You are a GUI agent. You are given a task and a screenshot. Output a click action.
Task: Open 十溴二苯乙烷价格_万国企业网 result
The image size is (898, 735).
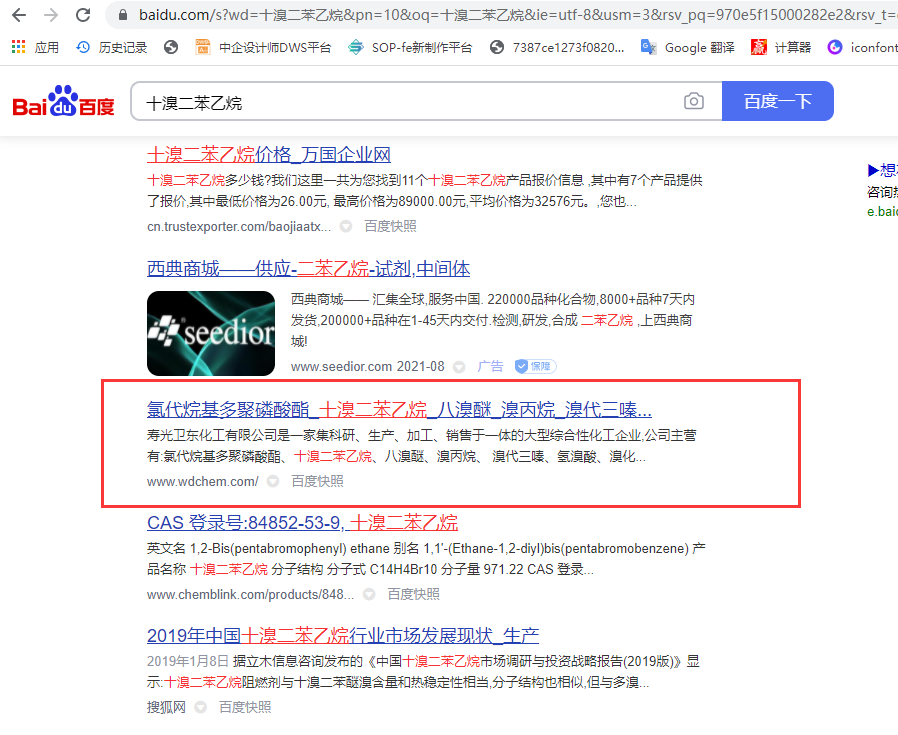[x=269, y=155]
